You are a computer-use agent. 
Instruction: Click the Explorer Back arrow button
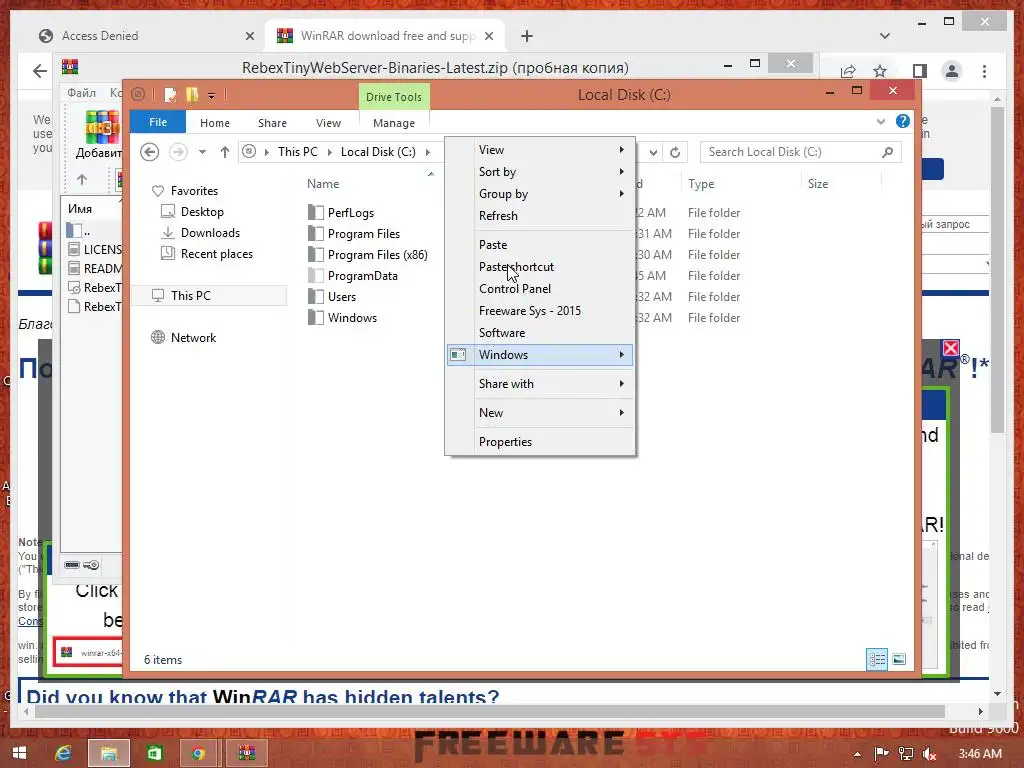point(150,152)
